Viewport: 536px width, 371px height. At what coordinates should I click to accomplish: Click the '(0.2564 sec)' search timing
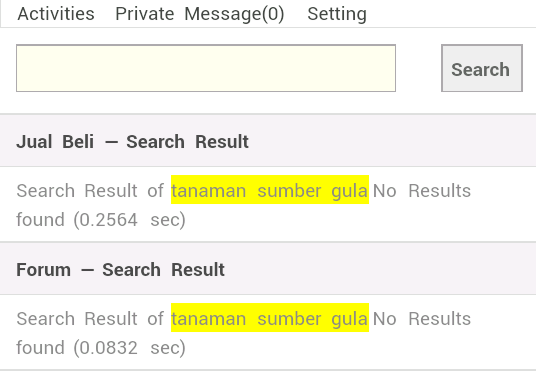(130, 220)
